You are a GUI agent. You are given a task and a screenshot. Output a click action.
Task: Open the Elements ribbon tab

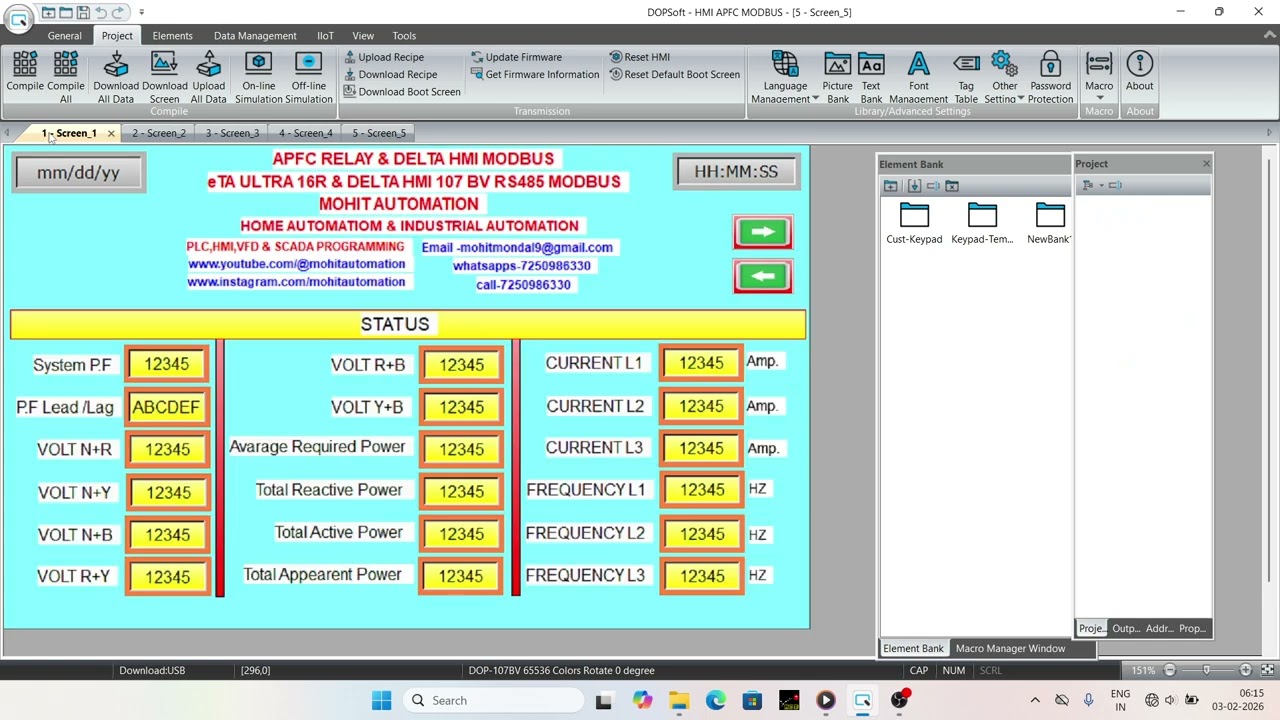(x=172, y=35)
